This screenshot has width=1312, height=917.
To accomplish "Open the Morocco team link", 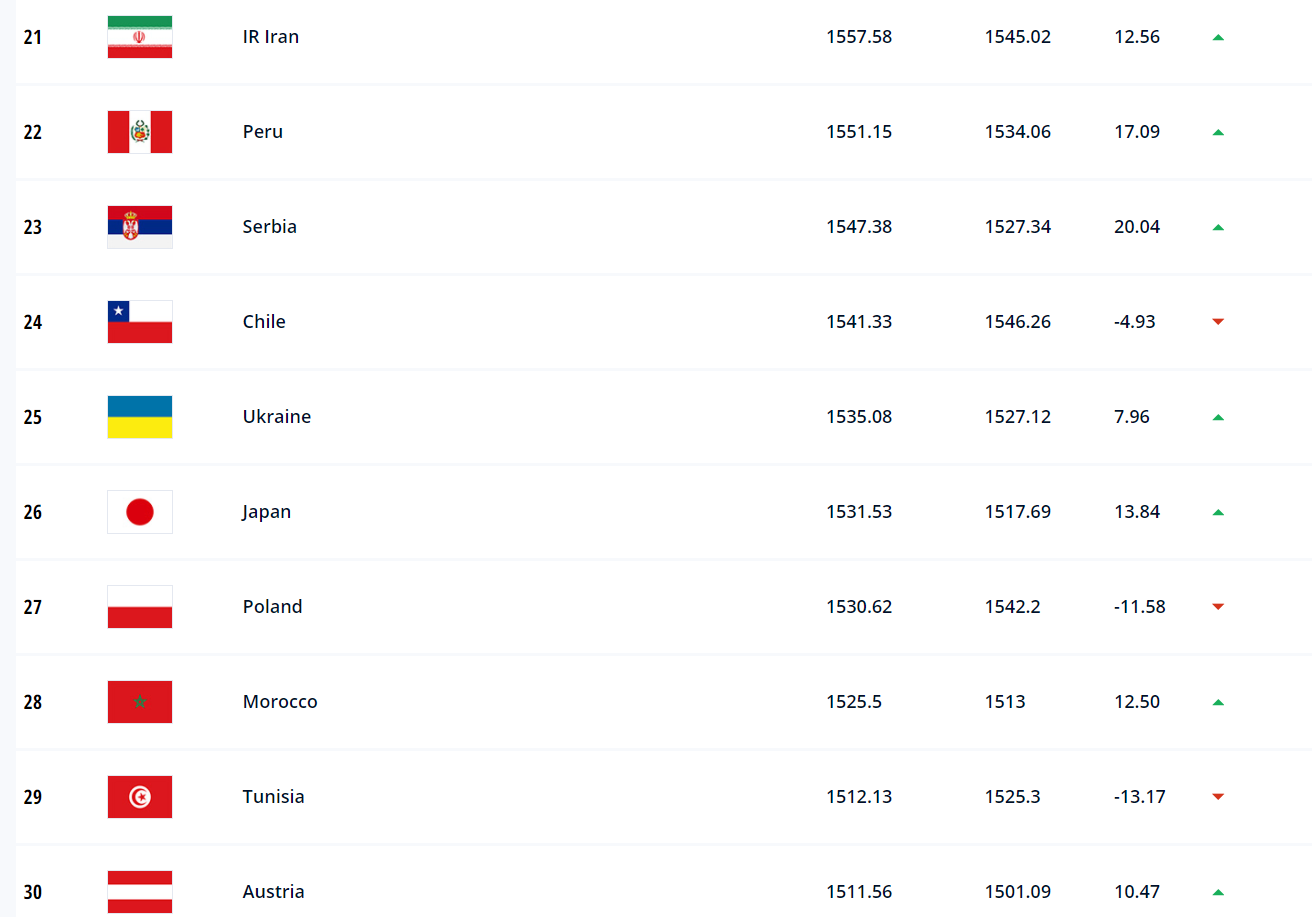I will [280, 702].
